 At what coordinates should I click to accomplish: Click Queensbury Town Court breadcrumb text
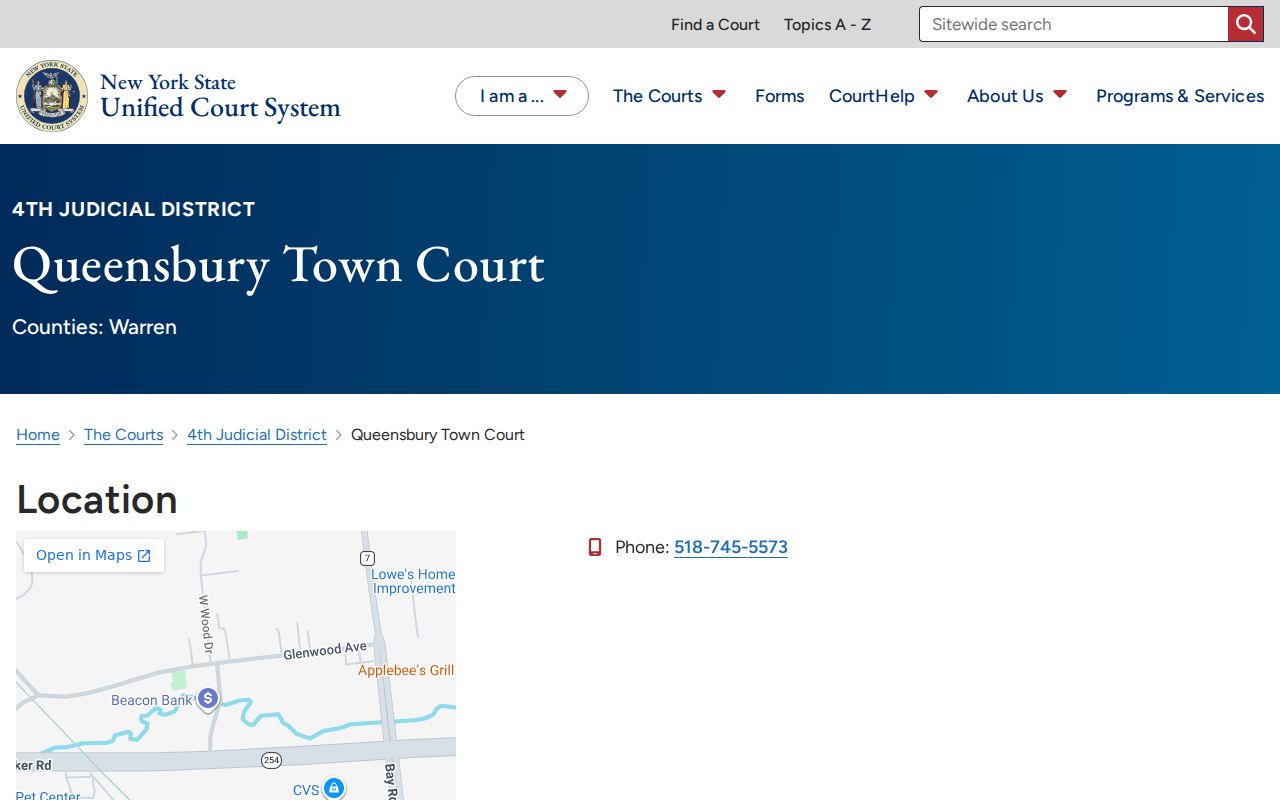(x=438, y=435)
